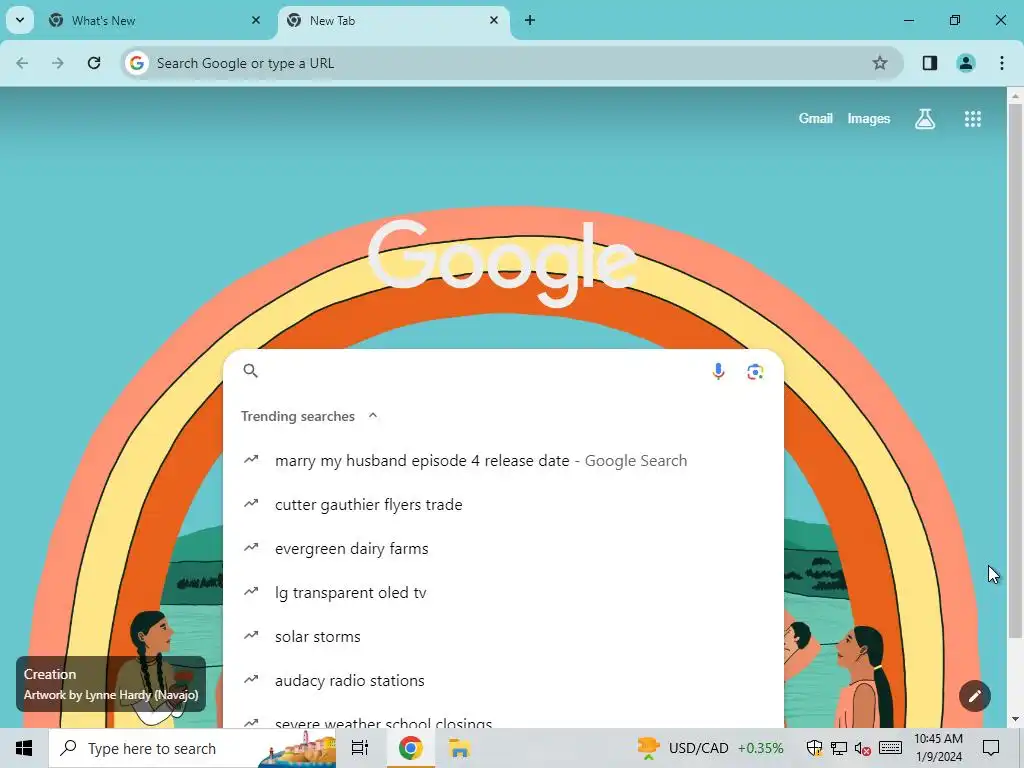Viewport: 1024px width, 768px height.
Task: Open Search Labs flask icon
Action: (x=925, y=118)
